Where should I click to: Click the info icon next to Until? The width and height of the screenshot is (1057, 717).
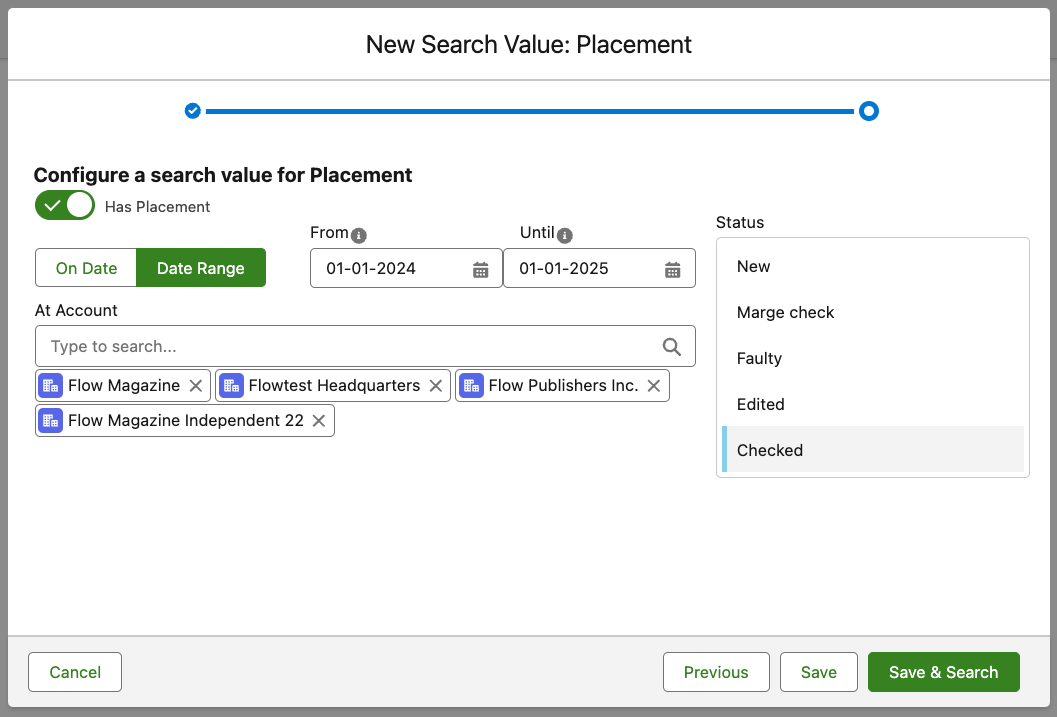pos(565,235)
